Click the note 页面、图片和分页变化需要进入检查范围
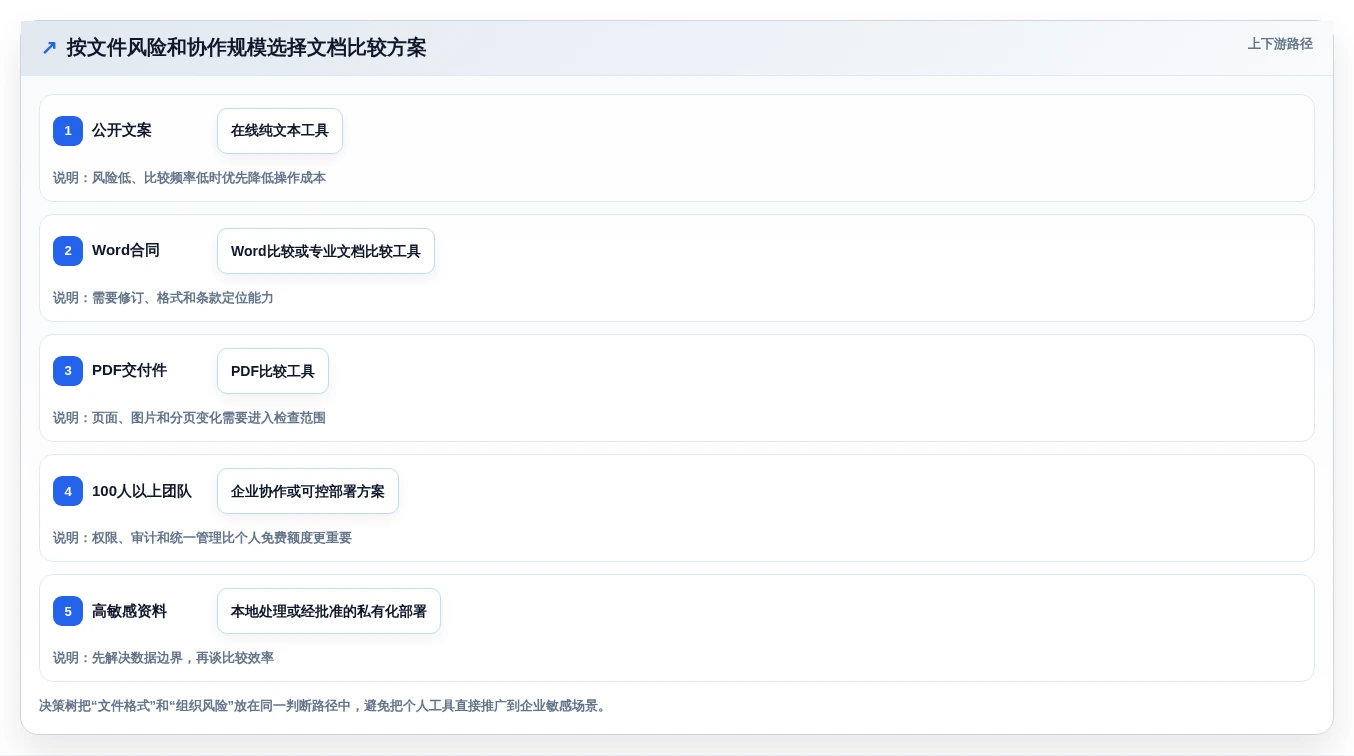 coord(209,418)
